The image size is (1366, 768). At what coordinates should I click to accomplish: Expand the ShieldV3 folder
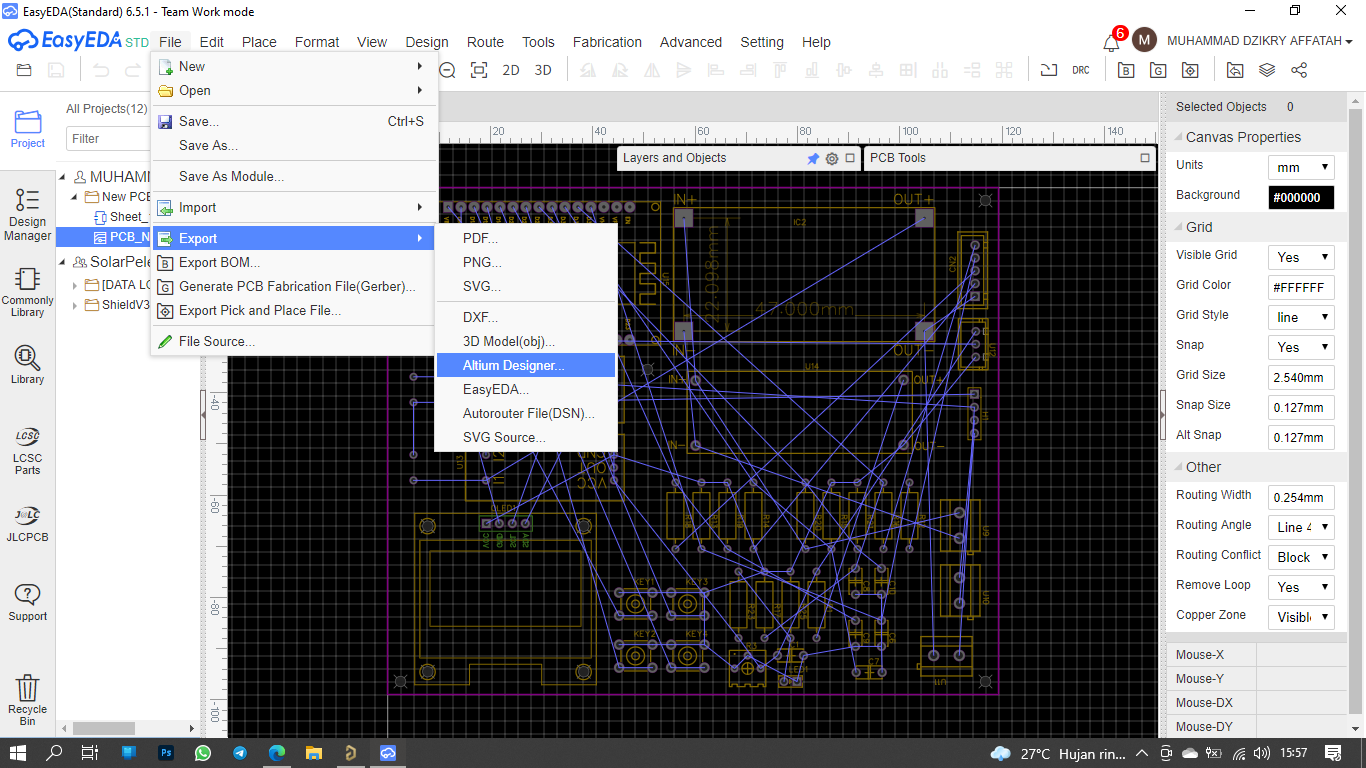pos(75,305)
